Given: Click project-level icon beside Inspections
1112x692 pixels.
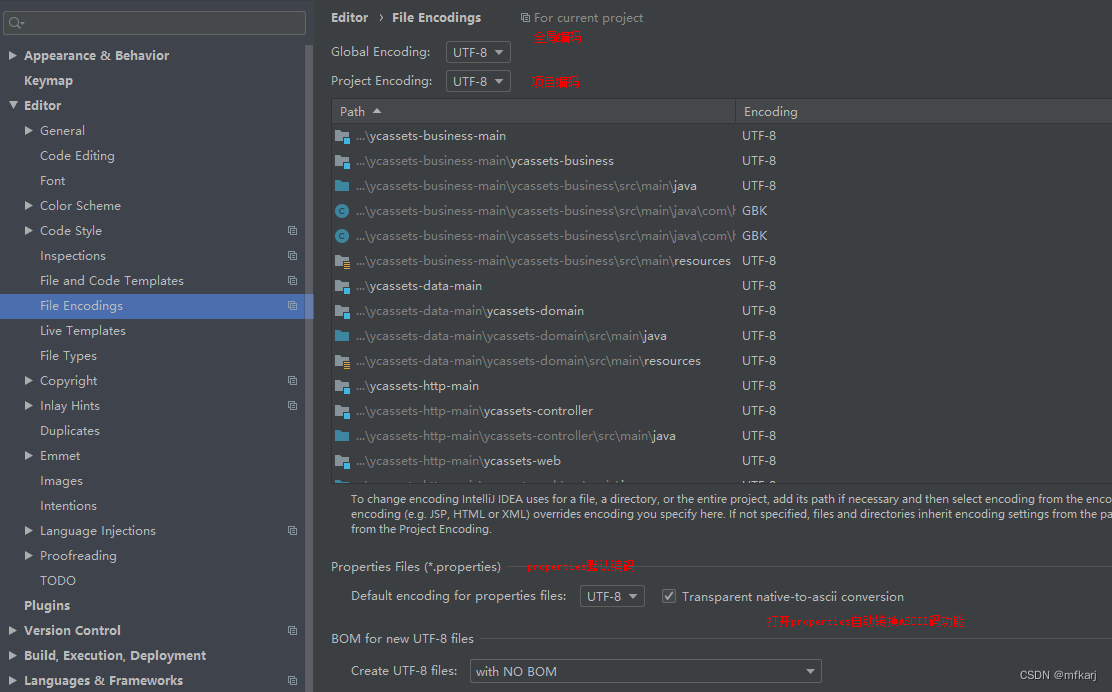Looking at the screenshot, I should click(292, 255).
